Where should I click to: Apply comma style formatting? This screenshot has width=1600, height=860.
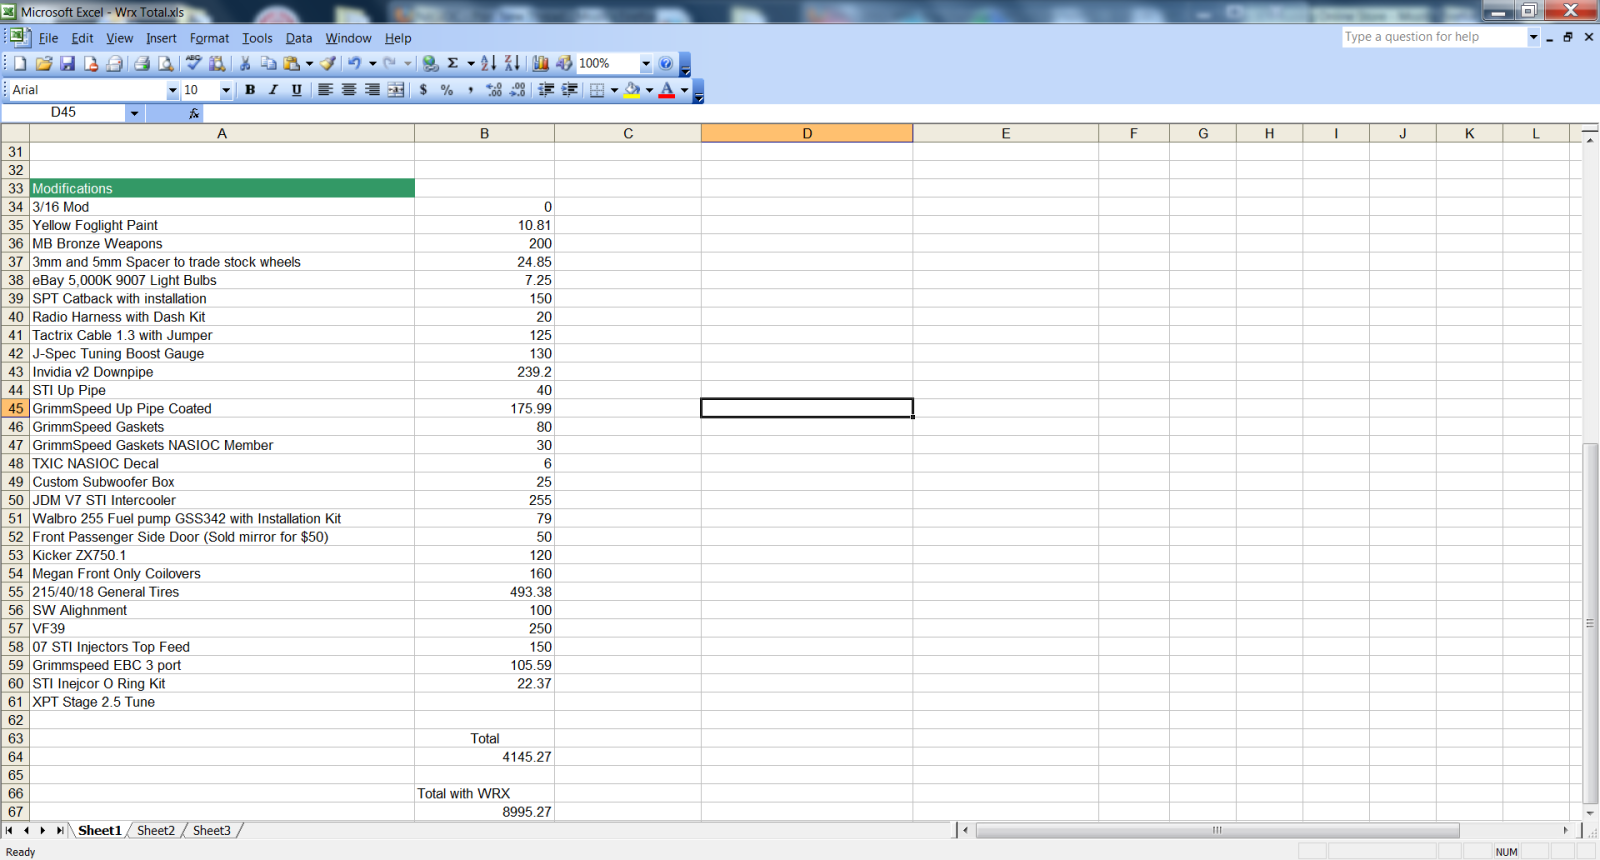coord(470,90)
